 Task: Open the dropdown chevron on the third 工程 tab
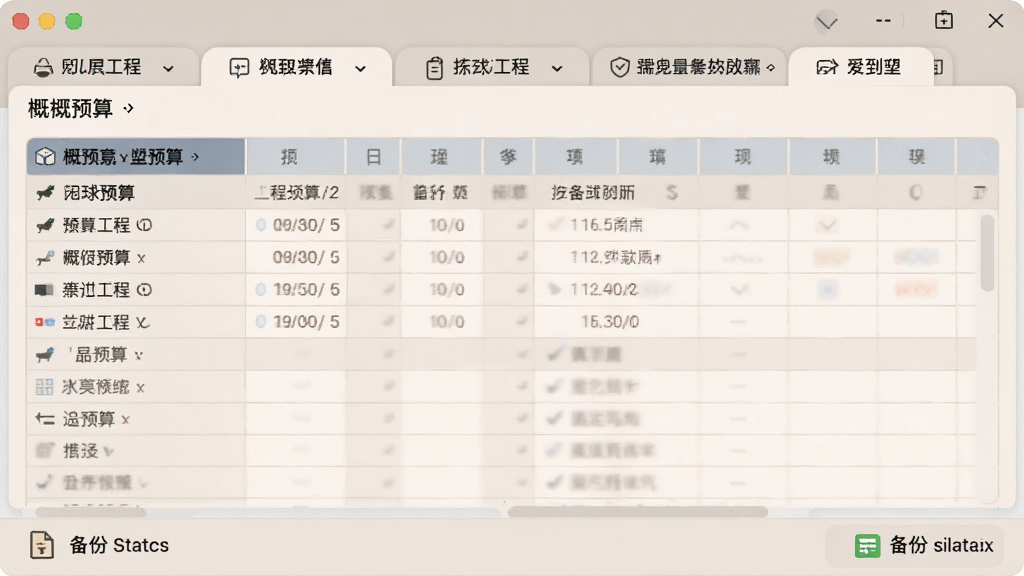[557, 69]
